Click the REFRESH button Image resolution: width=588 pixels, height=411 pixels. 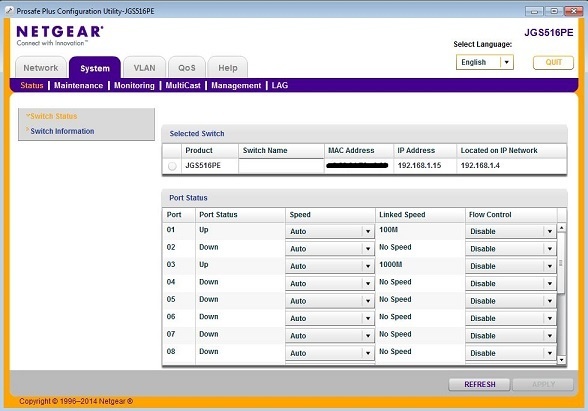tap(479, 384)
